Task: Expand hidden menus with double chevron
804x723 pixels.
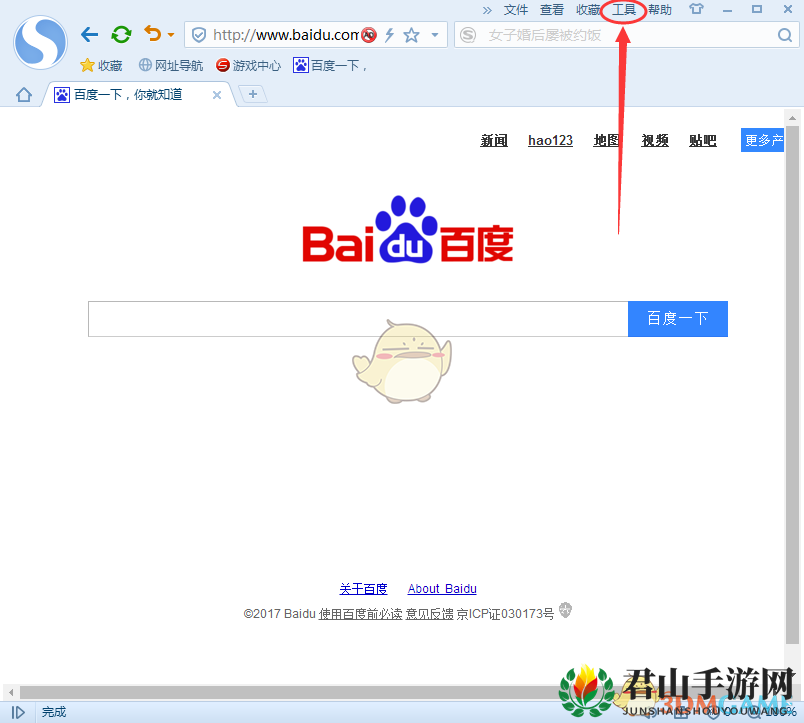Action: click(487, 10)
